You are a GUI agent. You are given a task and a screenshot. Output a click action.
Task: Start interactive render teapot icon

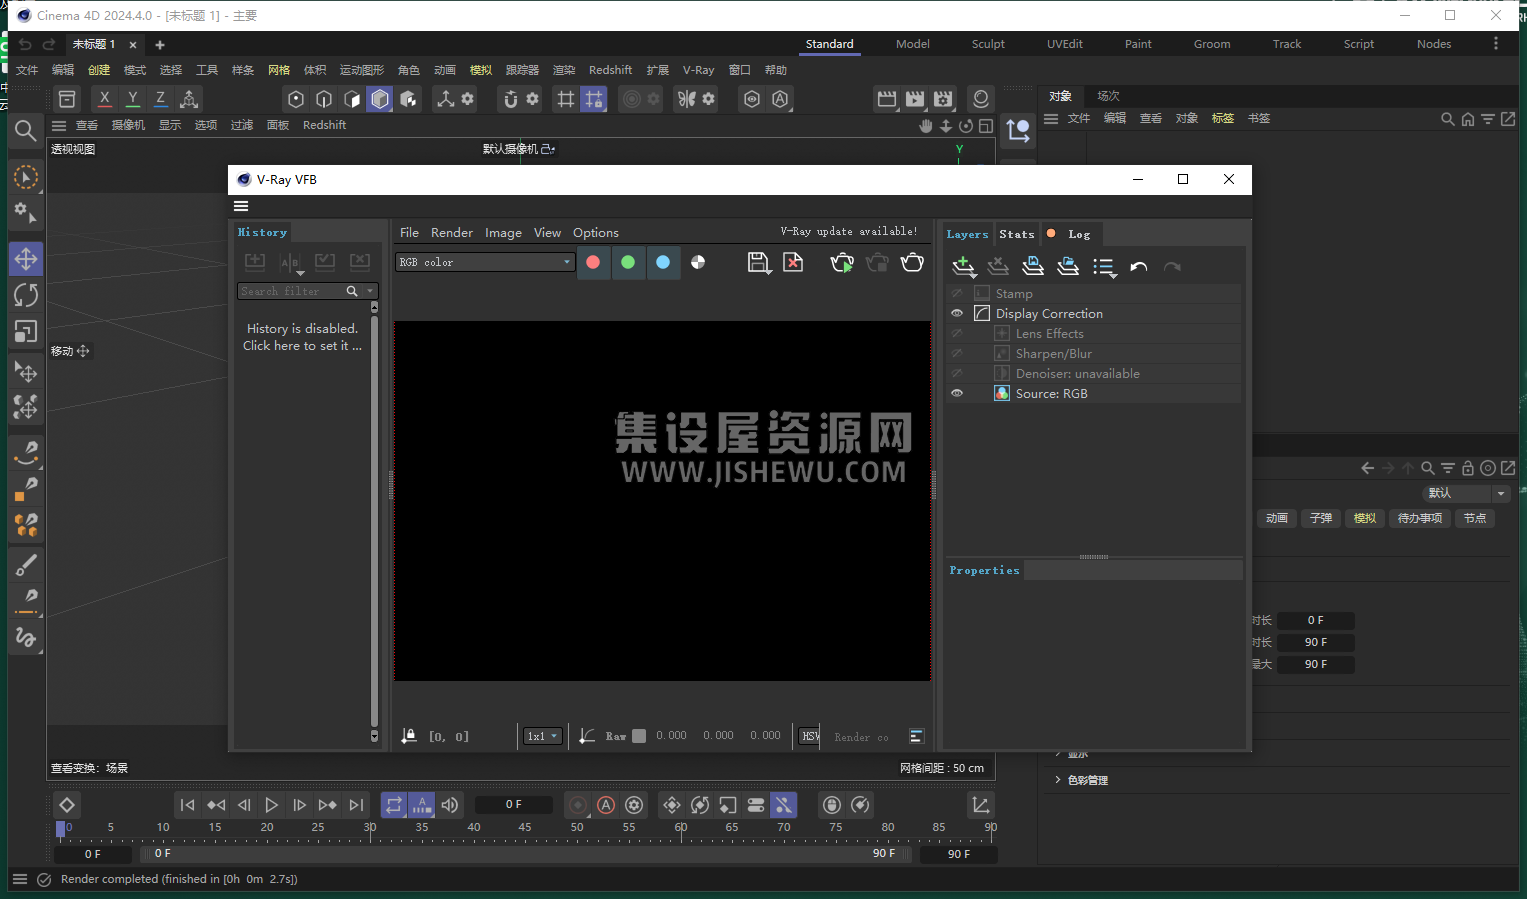[842, 263]
